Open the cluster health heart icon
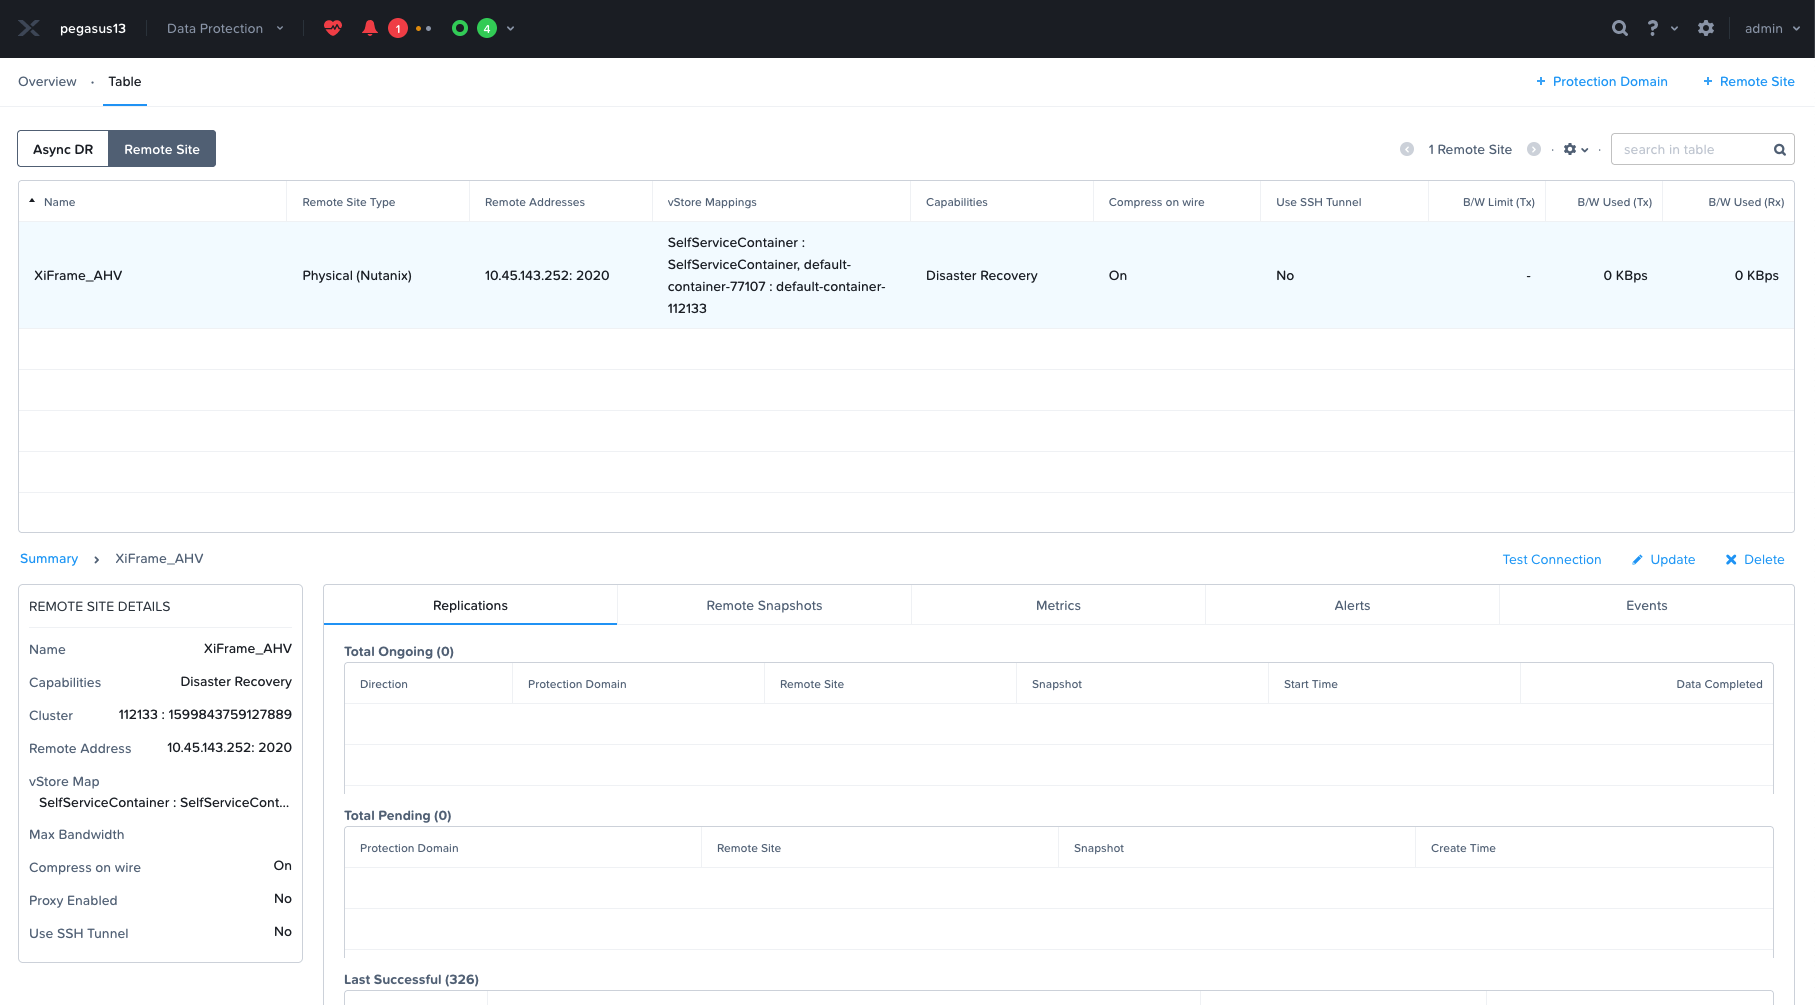The height and width of the screenshot is (1005, 1815). [x=333, y=28]
